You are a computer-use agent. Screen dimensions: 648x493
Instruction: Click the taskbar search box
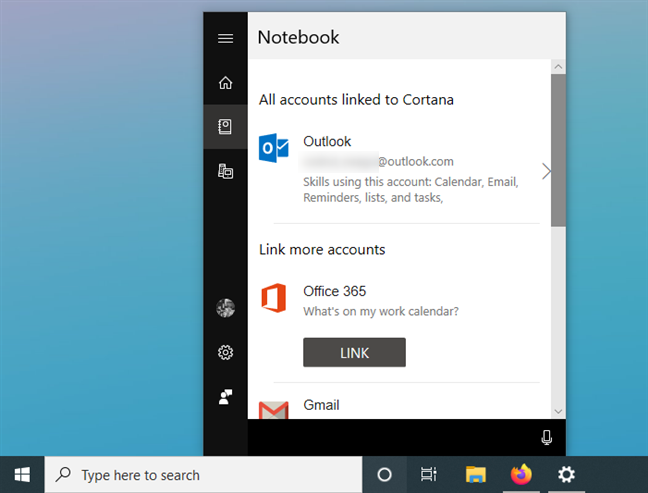203,474
